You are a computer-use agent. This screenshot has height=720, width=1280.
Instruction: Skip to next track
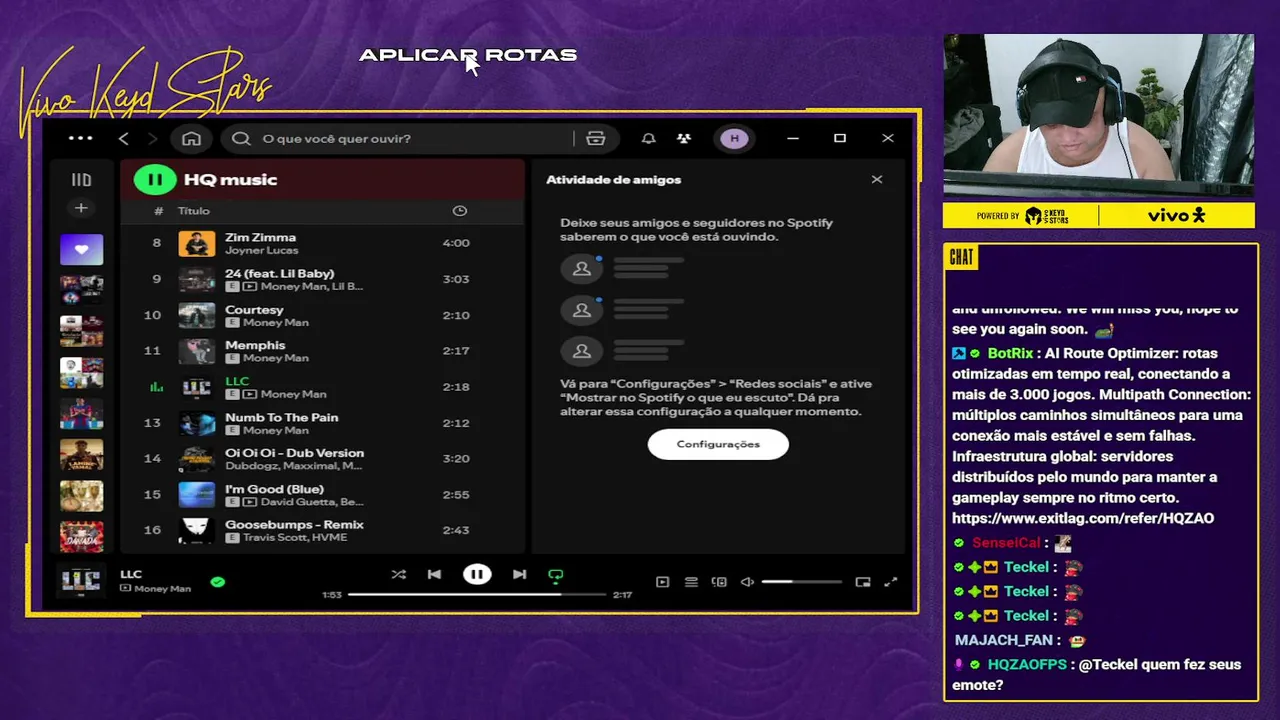click(x=519, y=574)
